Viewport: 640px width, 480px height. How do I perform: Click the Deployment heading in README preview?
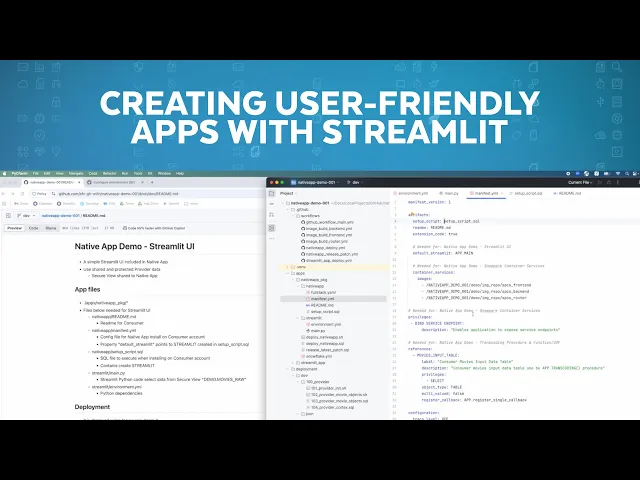92,407
